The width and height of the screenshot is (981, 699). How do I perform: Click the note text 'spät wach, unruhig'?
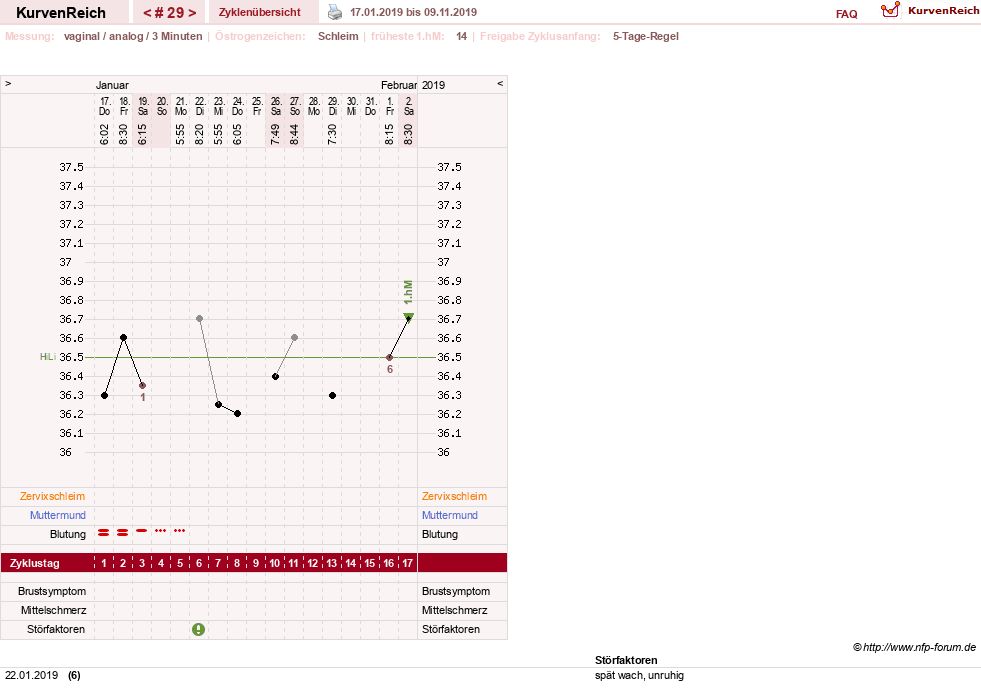tap(639, 675)
